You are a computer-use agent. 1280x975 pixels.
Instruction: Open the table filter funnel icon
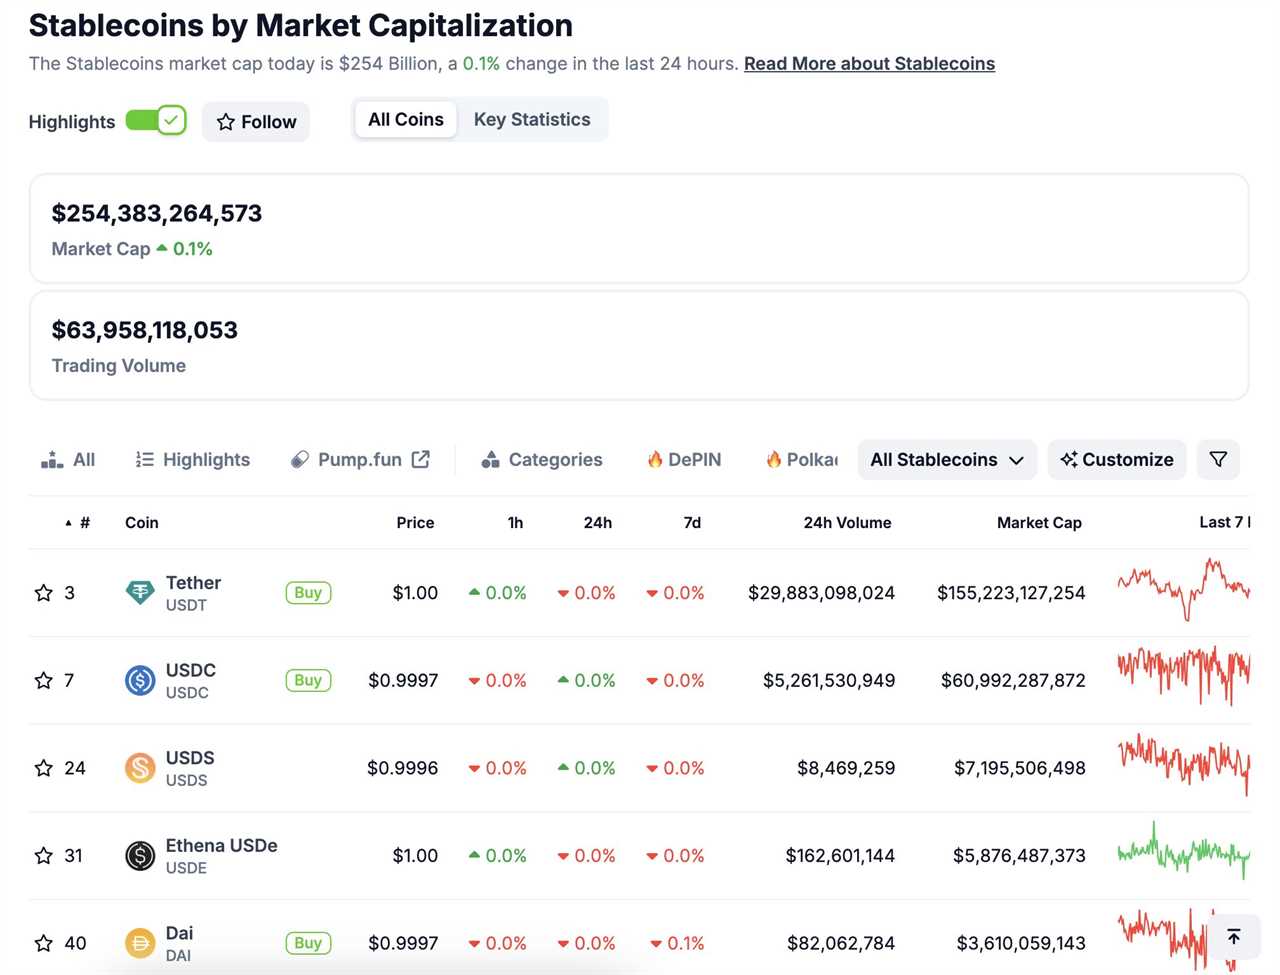tap(1218, 459)
